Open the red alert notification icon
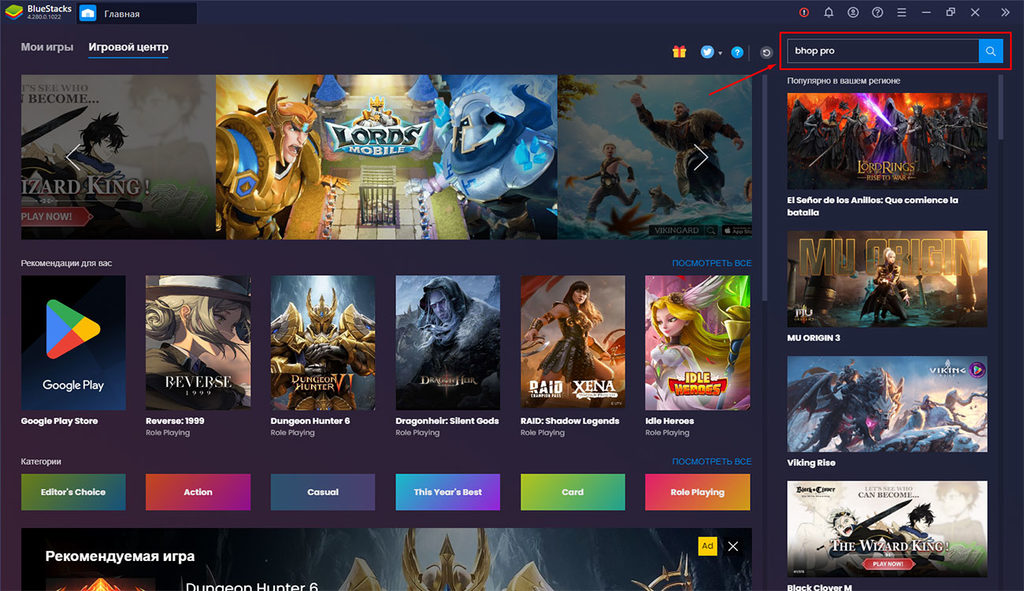Screen dimensions: 1024x591 [x=804, y=12]
